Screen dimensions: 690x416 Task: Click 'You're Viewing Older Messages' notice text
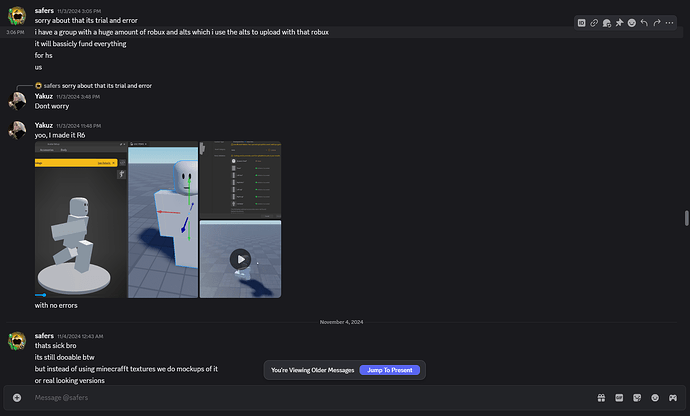click(x=312, y=370)
